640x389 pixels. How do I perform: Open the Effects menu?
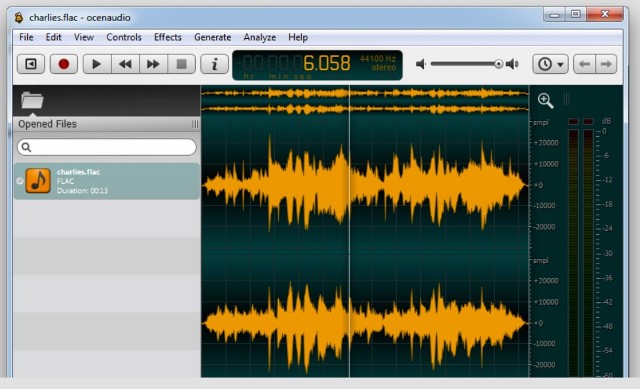pos(167,37)
